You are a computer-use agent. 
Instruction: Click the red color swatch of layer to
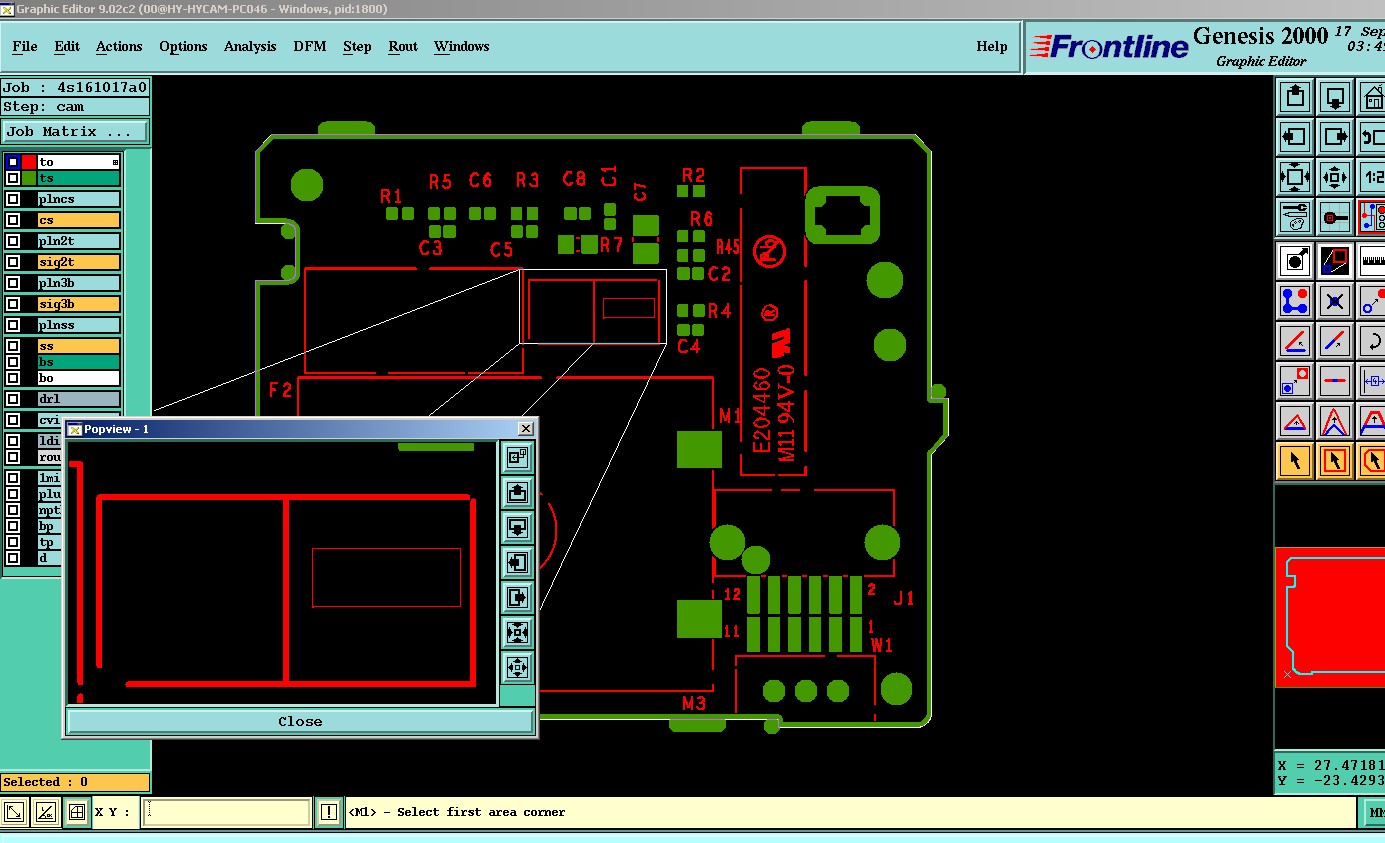(x=29, y=162)
